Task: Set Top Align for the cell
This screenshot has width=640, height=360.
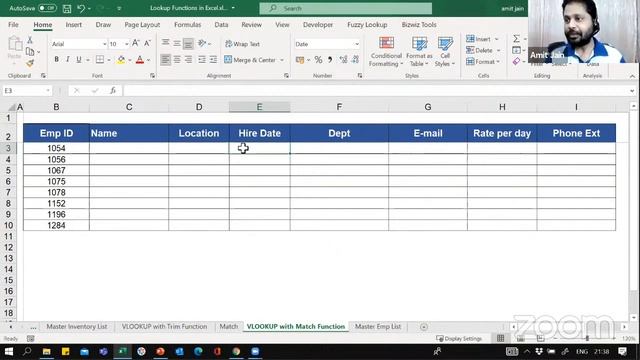Action: (x=165, y=42)
